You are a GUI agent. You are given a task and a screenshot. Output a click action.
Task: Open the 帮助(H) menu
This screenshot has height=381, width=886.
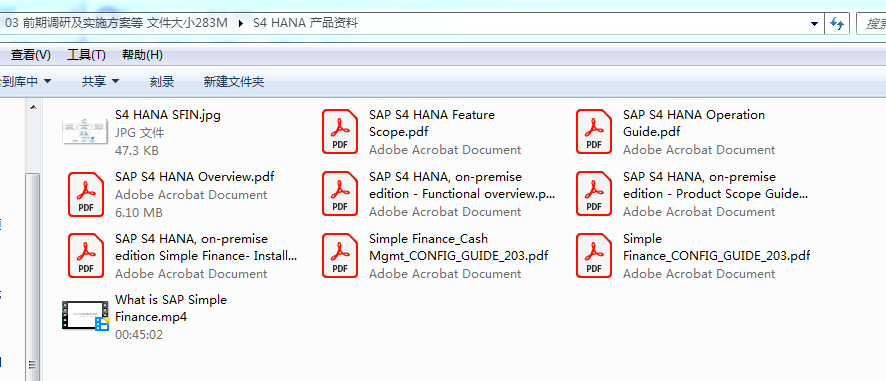coord(142,55)
